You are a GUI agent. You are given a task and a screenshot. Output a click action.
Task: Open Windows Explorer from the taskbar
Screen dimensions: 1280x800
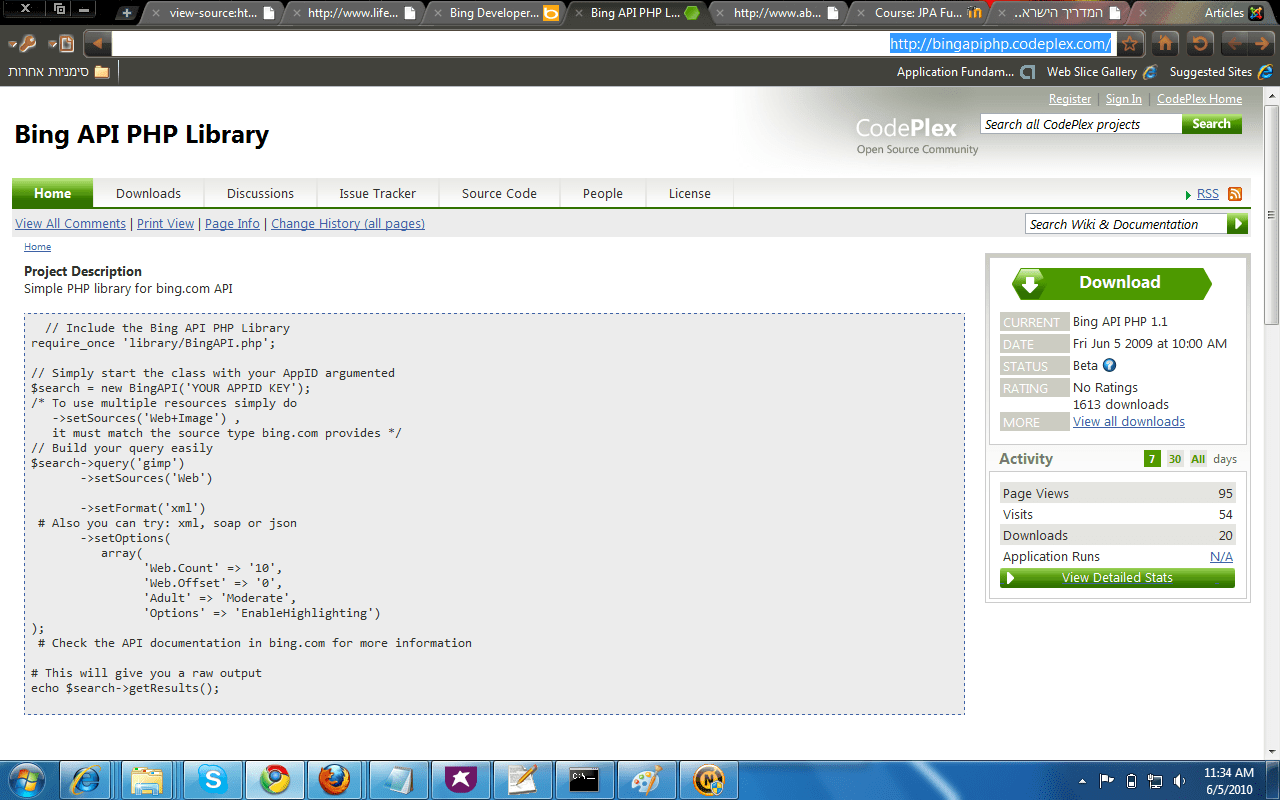point(147,779)
